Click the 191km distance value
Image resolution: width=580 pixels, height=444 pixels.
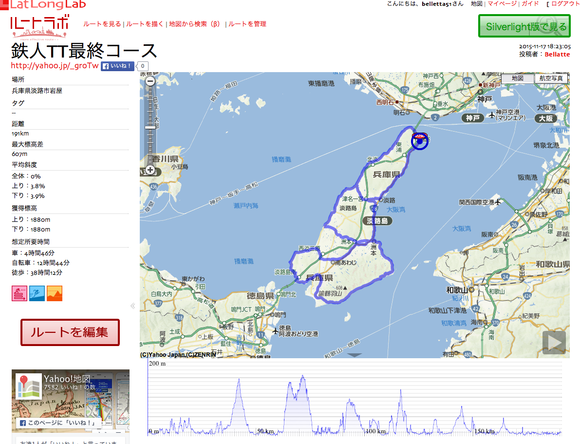[20, 134]
